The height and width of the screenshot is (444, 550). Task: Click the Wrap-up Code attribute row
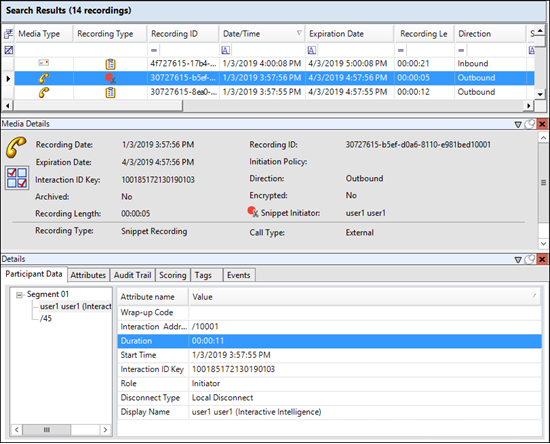pos(329,312)
